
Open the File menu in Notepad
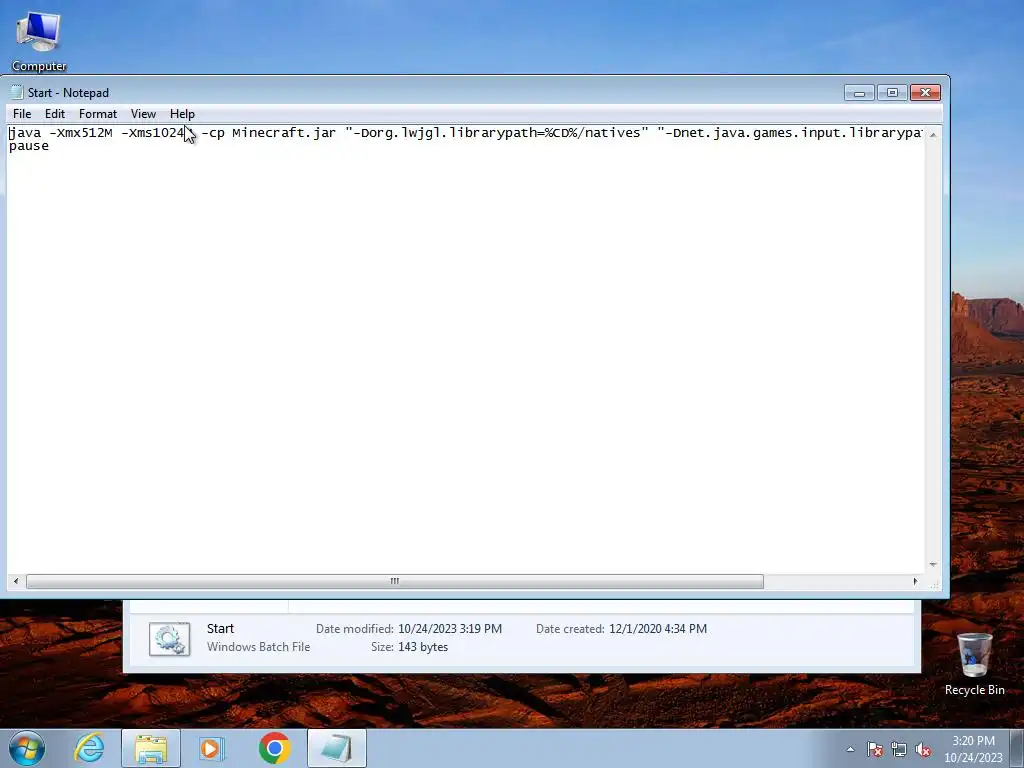(22, 114)
